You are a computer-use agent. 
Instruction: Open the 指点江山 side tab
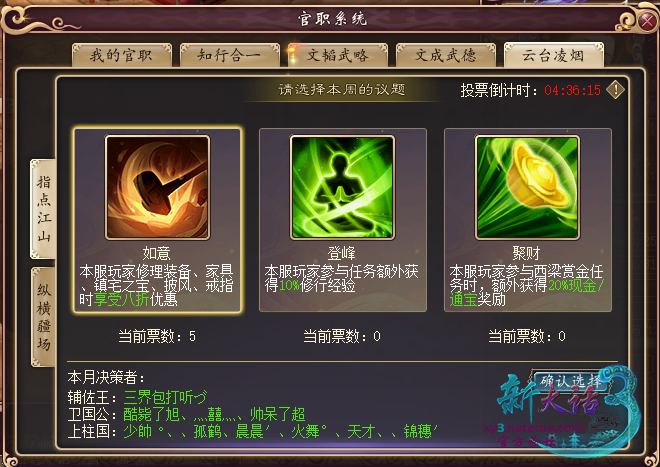43,209
